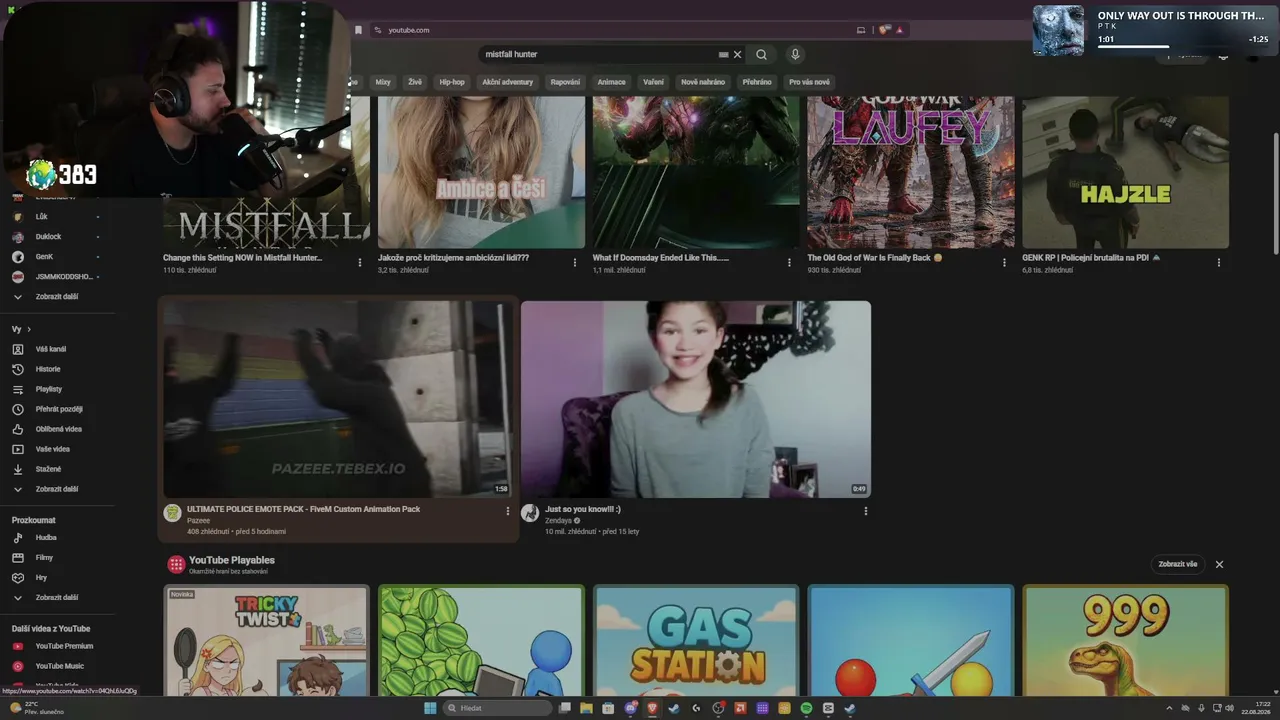Viewport: 1280px width, 720px height.
Task: Play the ULTIMATE POLICE EMOTE PACK video thumbnail
Action: tap(337, 399)
